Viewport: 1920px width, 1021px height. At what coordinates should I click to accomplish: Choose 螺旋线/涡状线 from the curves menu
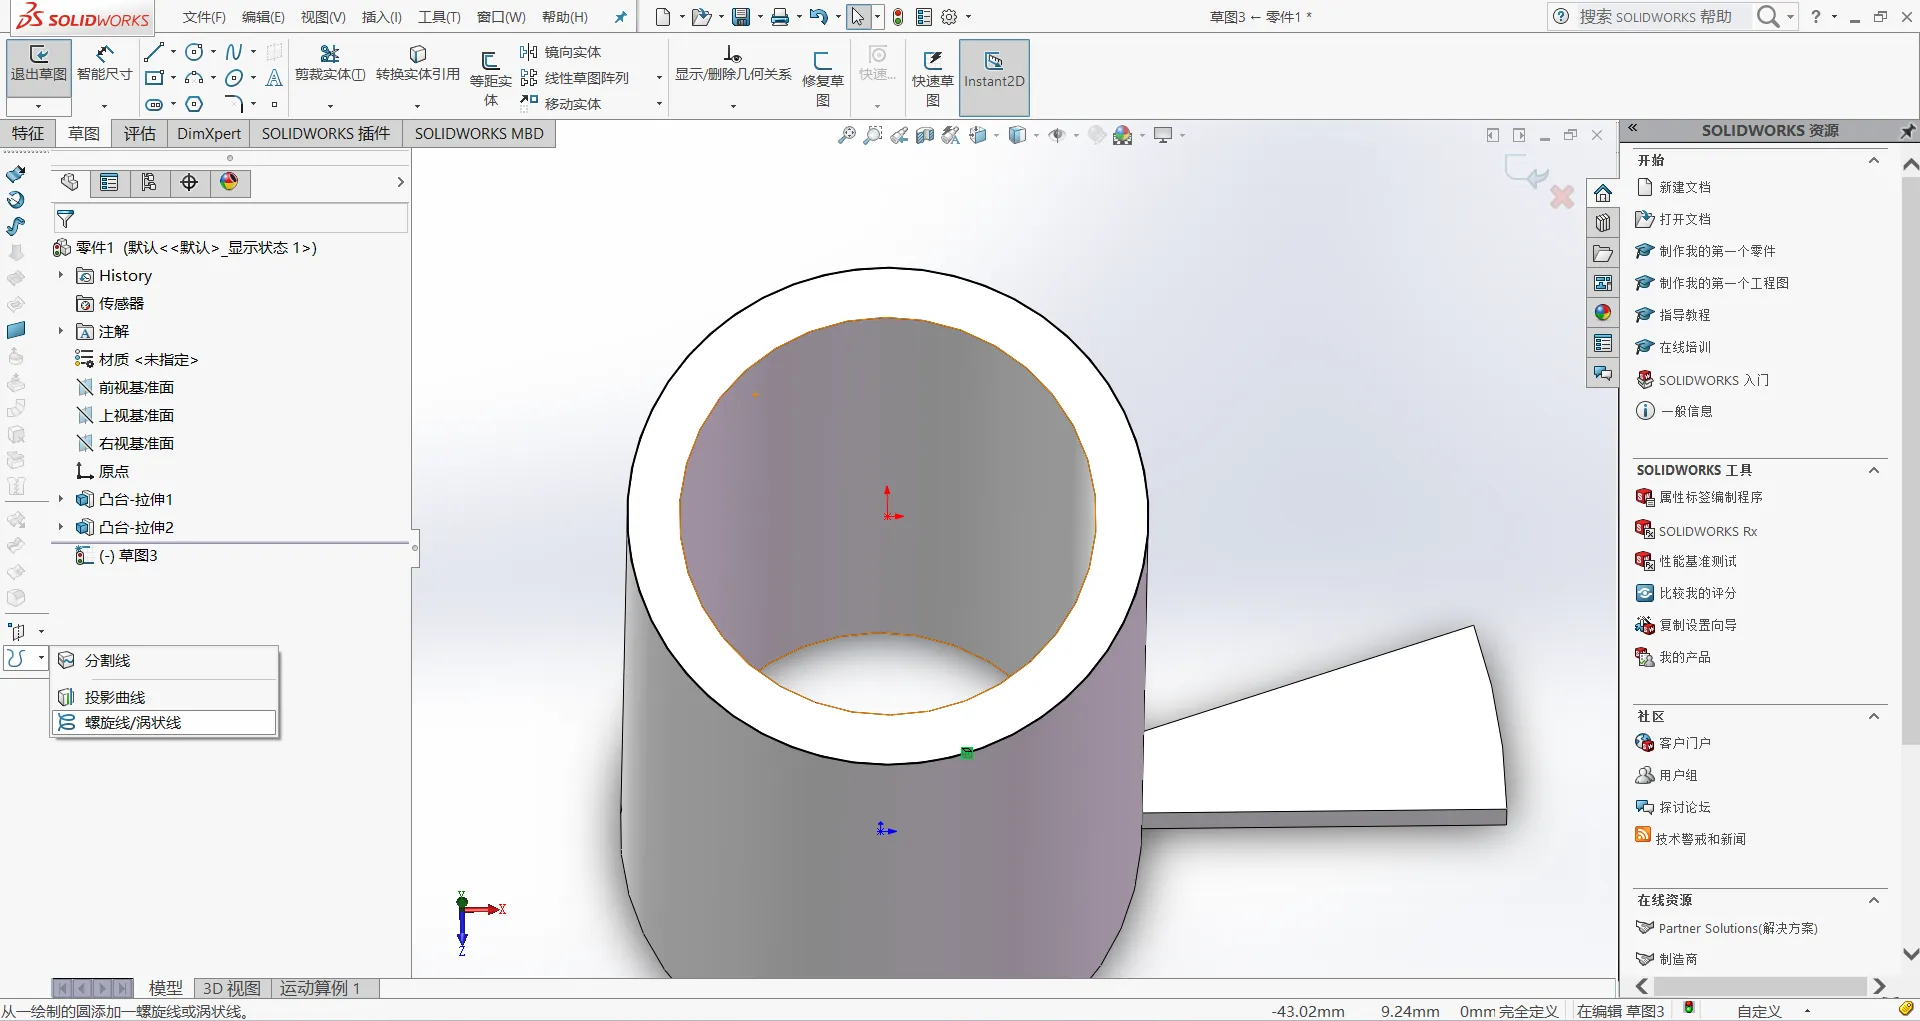(132, 722)
